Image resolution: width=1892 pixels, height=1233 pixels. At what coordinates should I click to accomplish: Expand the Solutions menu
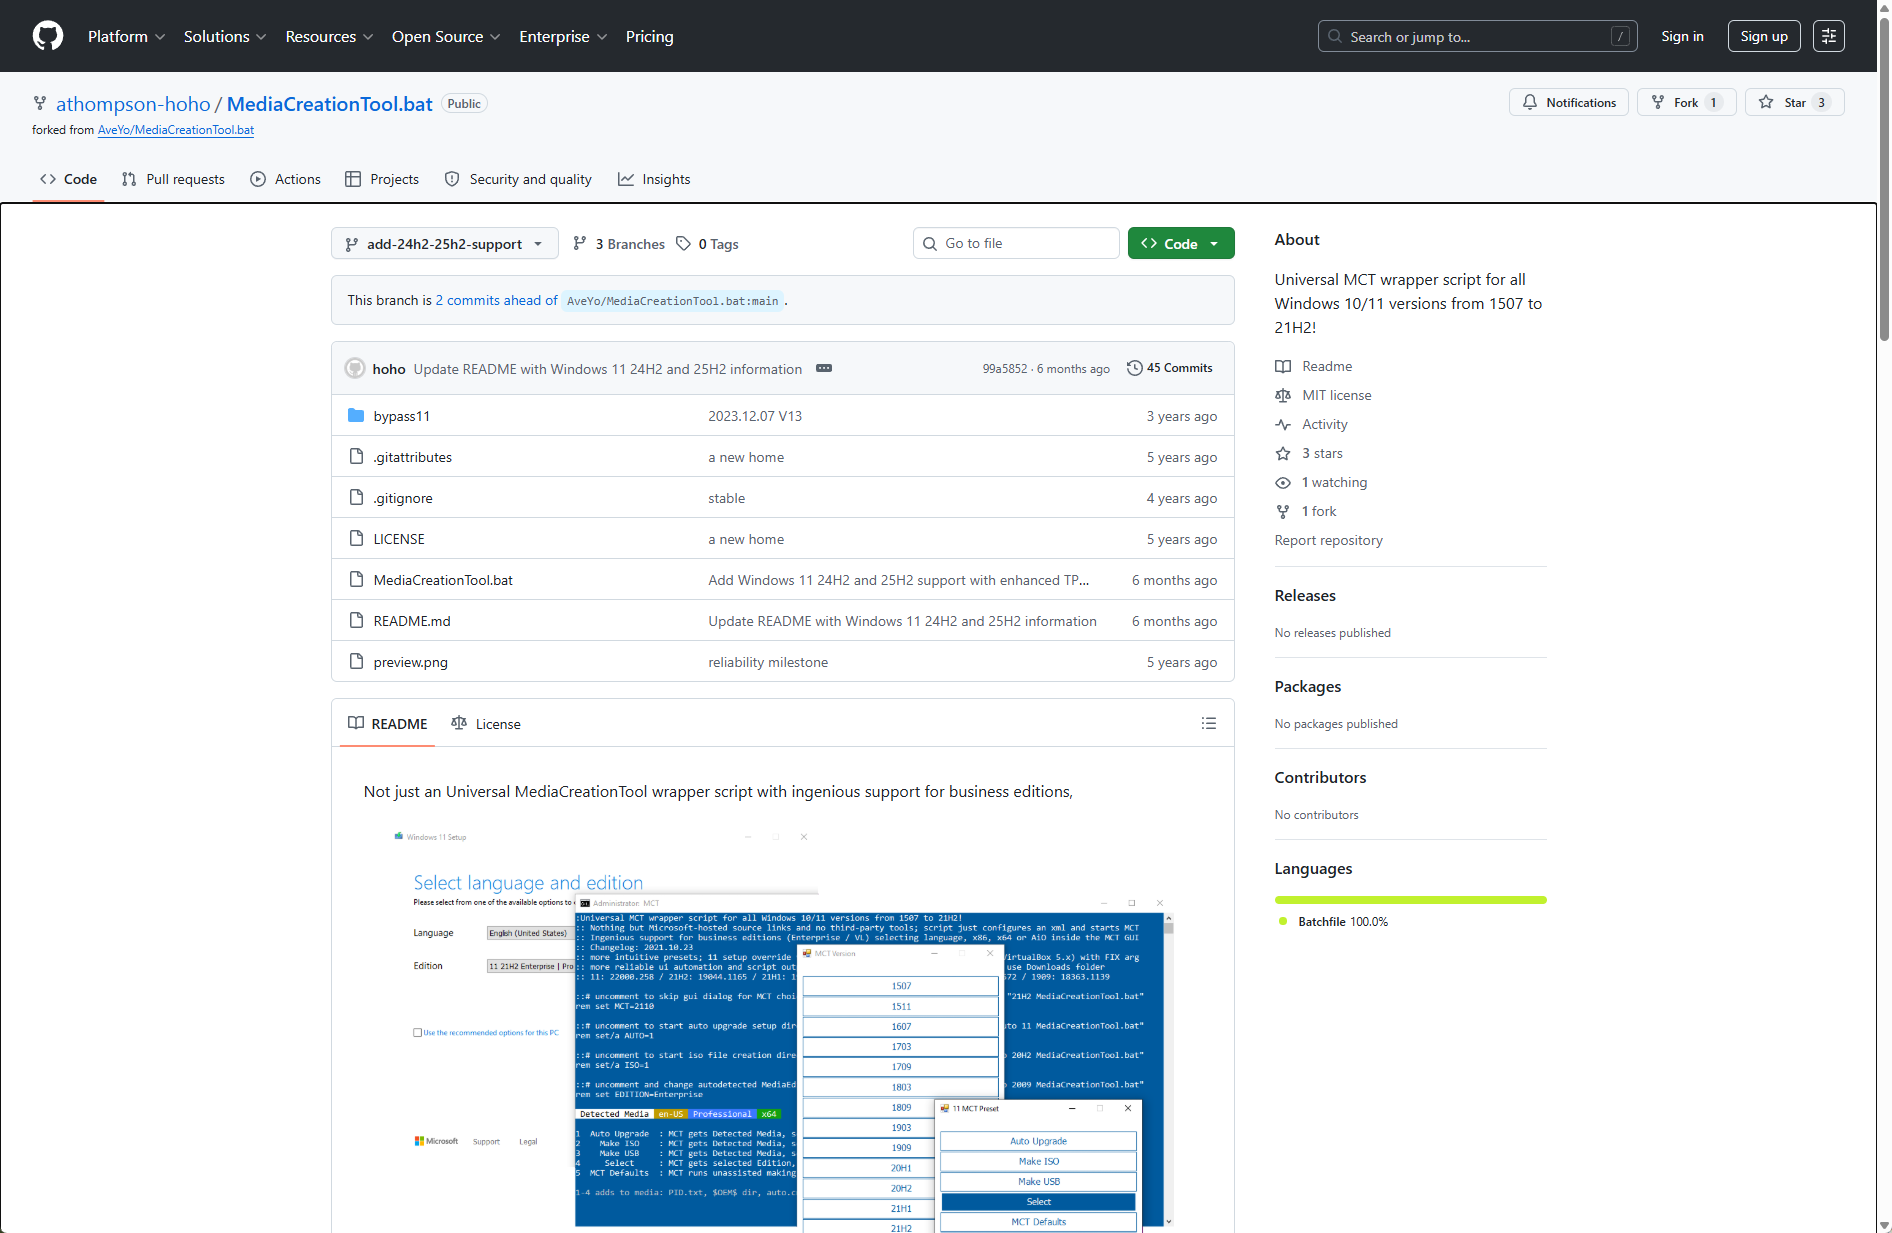click(x=225, y=36)
